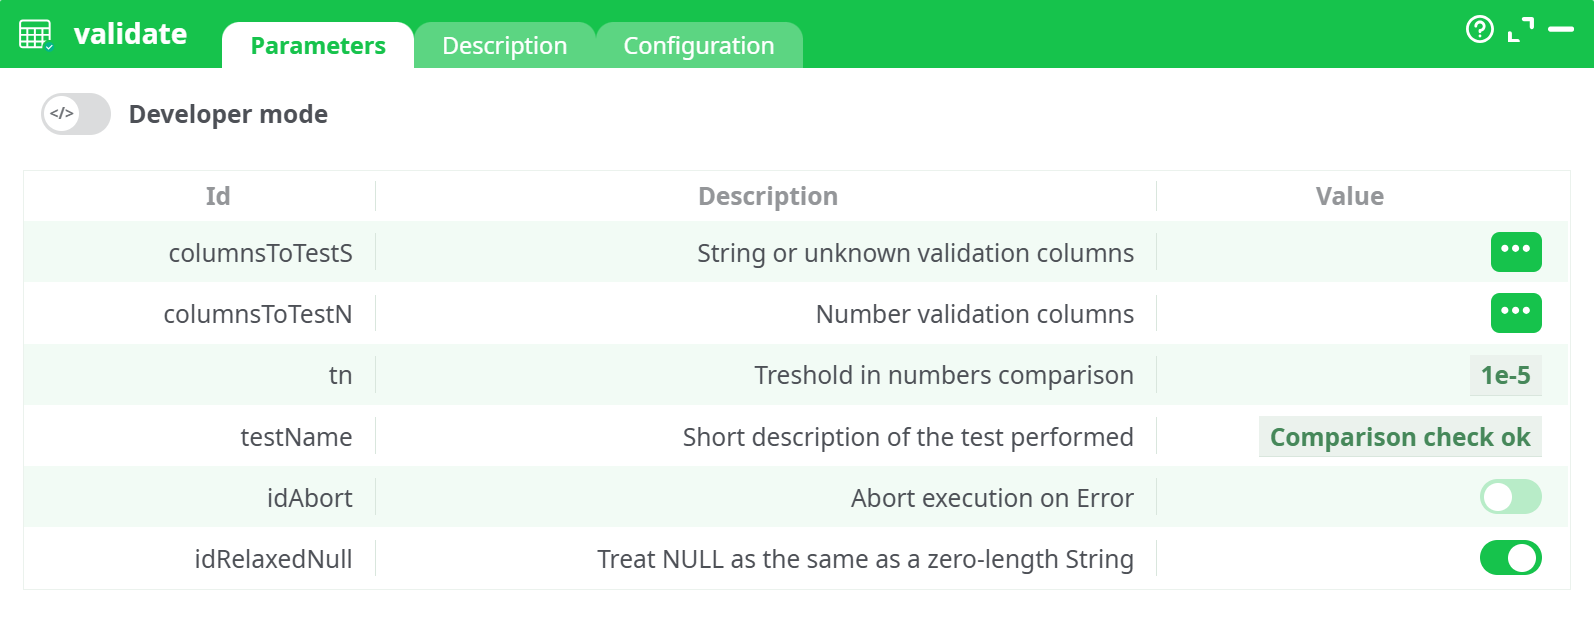Click the Value column header
Viewport: 1594px width, 617px height.
[x=1349, y=196]
